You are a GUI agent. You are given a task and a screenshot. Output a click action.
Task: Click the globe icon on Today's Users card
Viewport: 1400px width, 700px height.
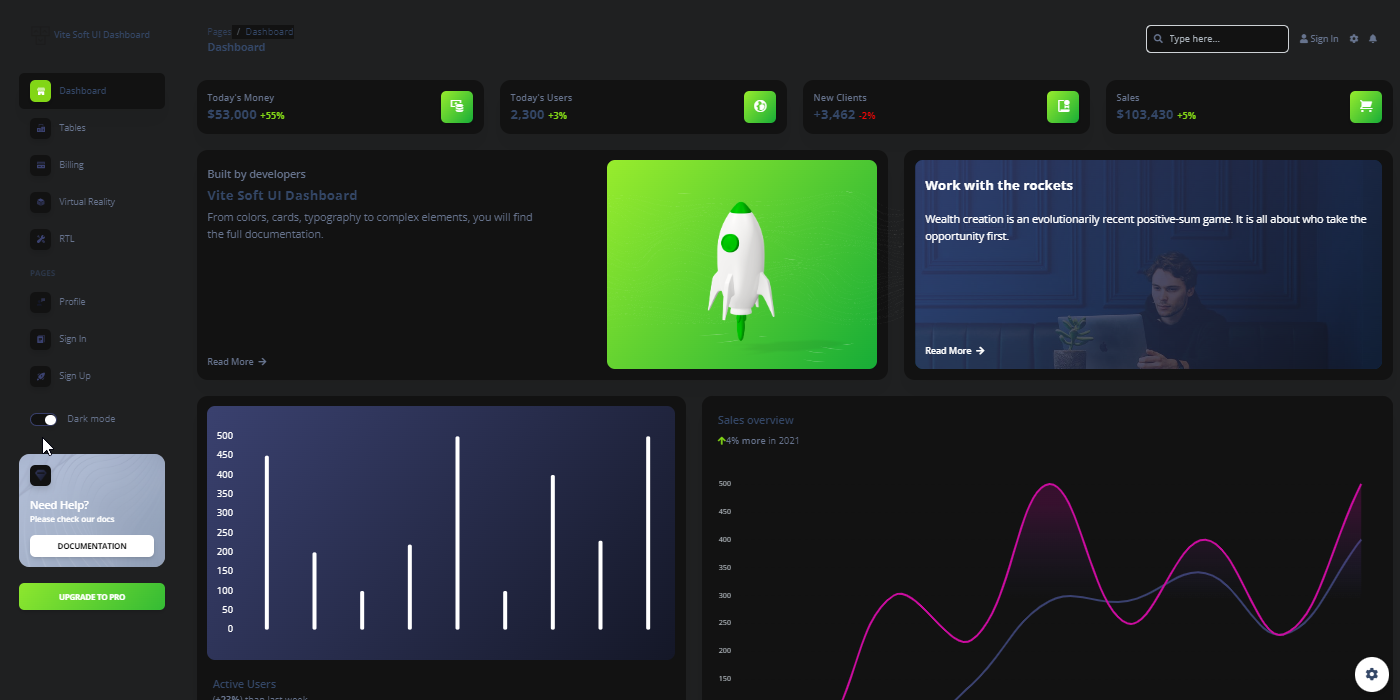tap(760, 106)
